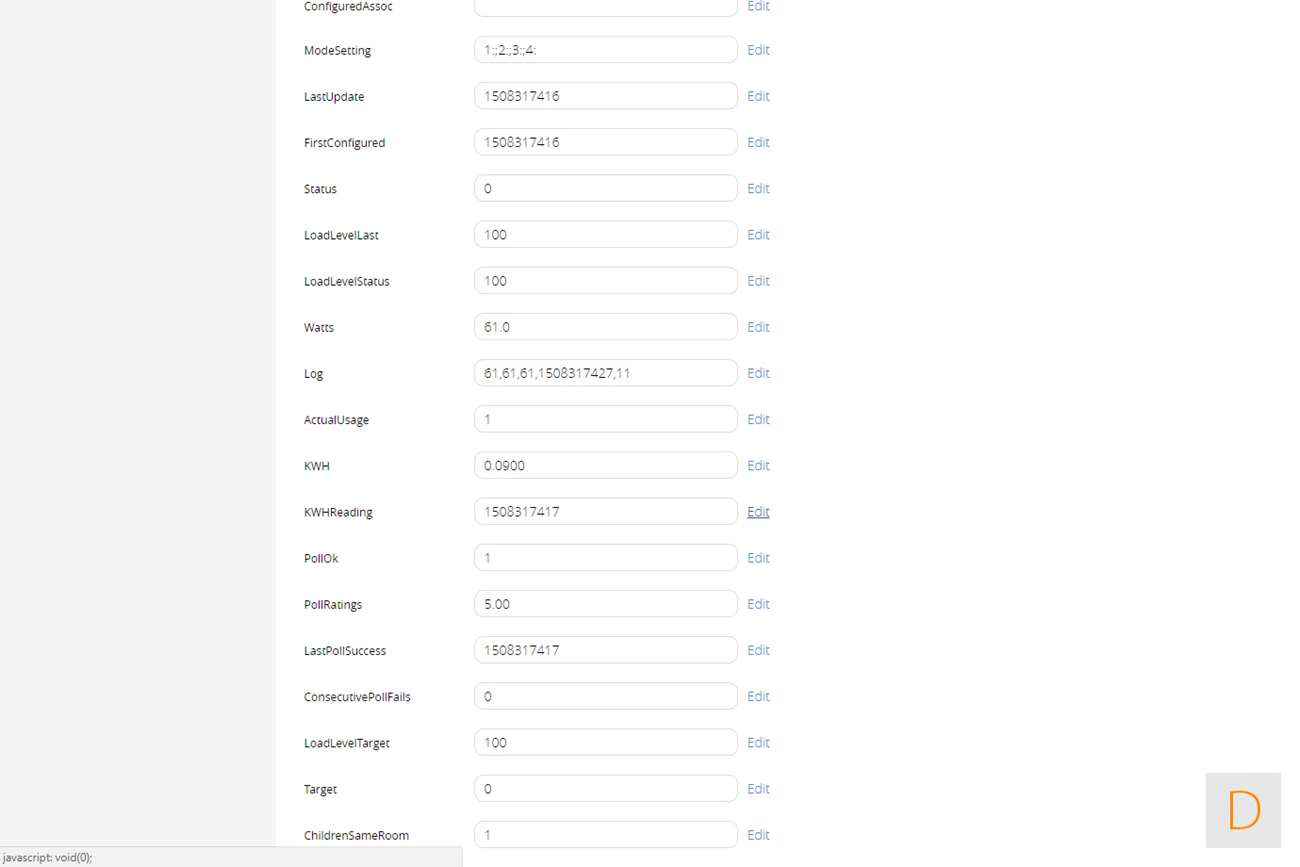
Task: Click Edit link next to LastUpdate
Action: pos(758,96)
